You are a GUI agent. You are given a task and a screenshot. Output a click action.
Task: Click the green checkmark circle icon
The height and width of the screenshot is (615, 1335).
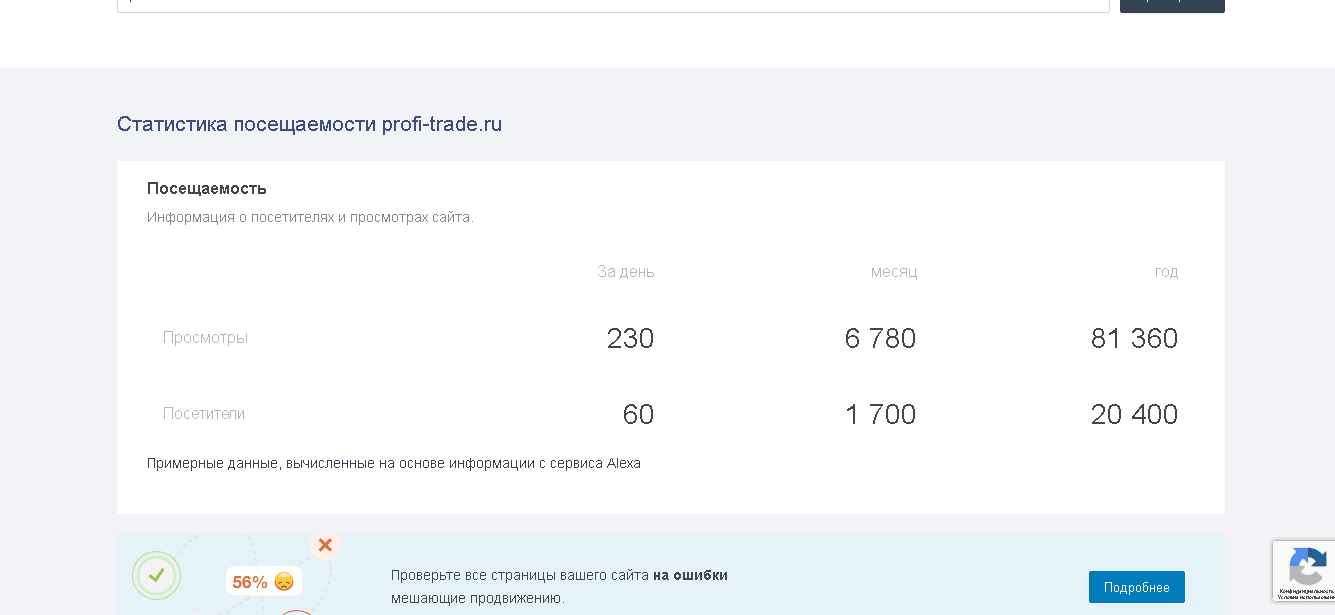156,575
